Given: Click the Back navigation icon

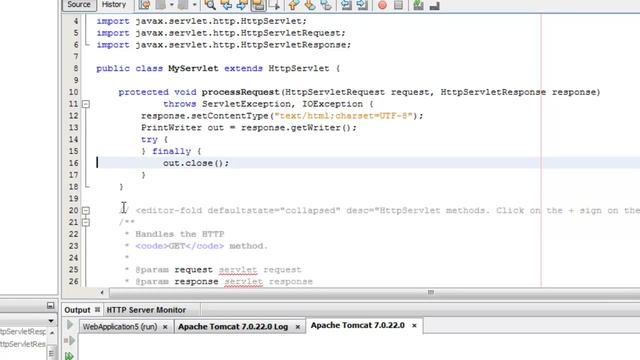Looking at the screenshot, I should (x=161, y=5).
